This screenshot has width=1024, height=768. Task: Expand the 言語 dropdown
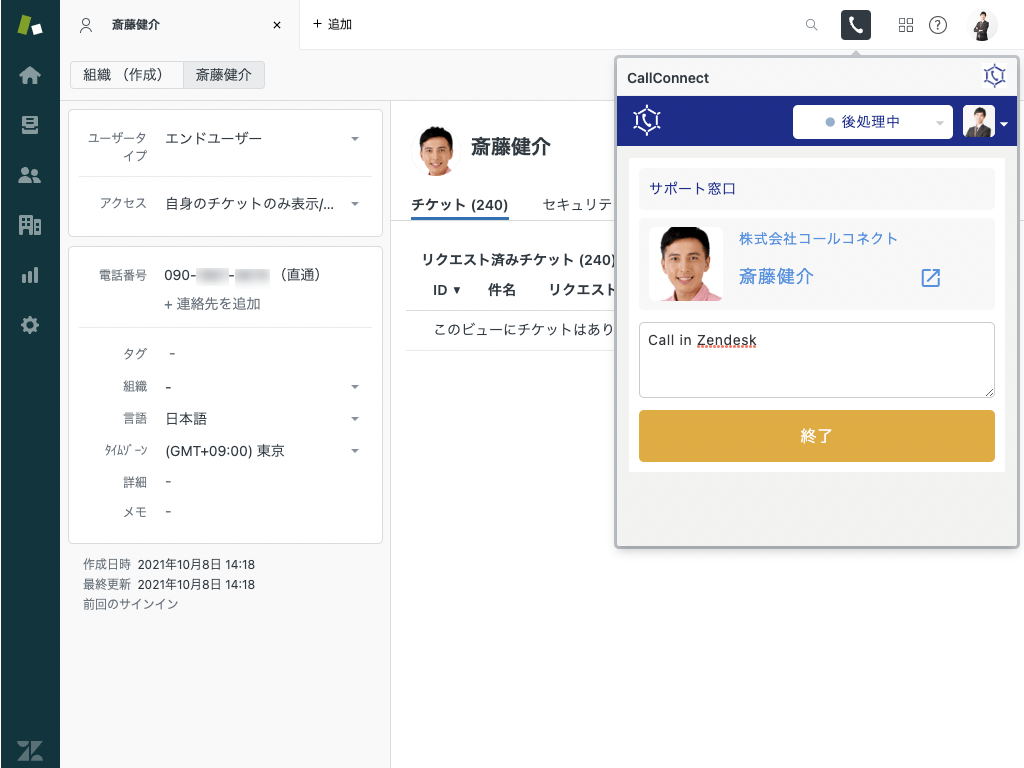[355, 419]
